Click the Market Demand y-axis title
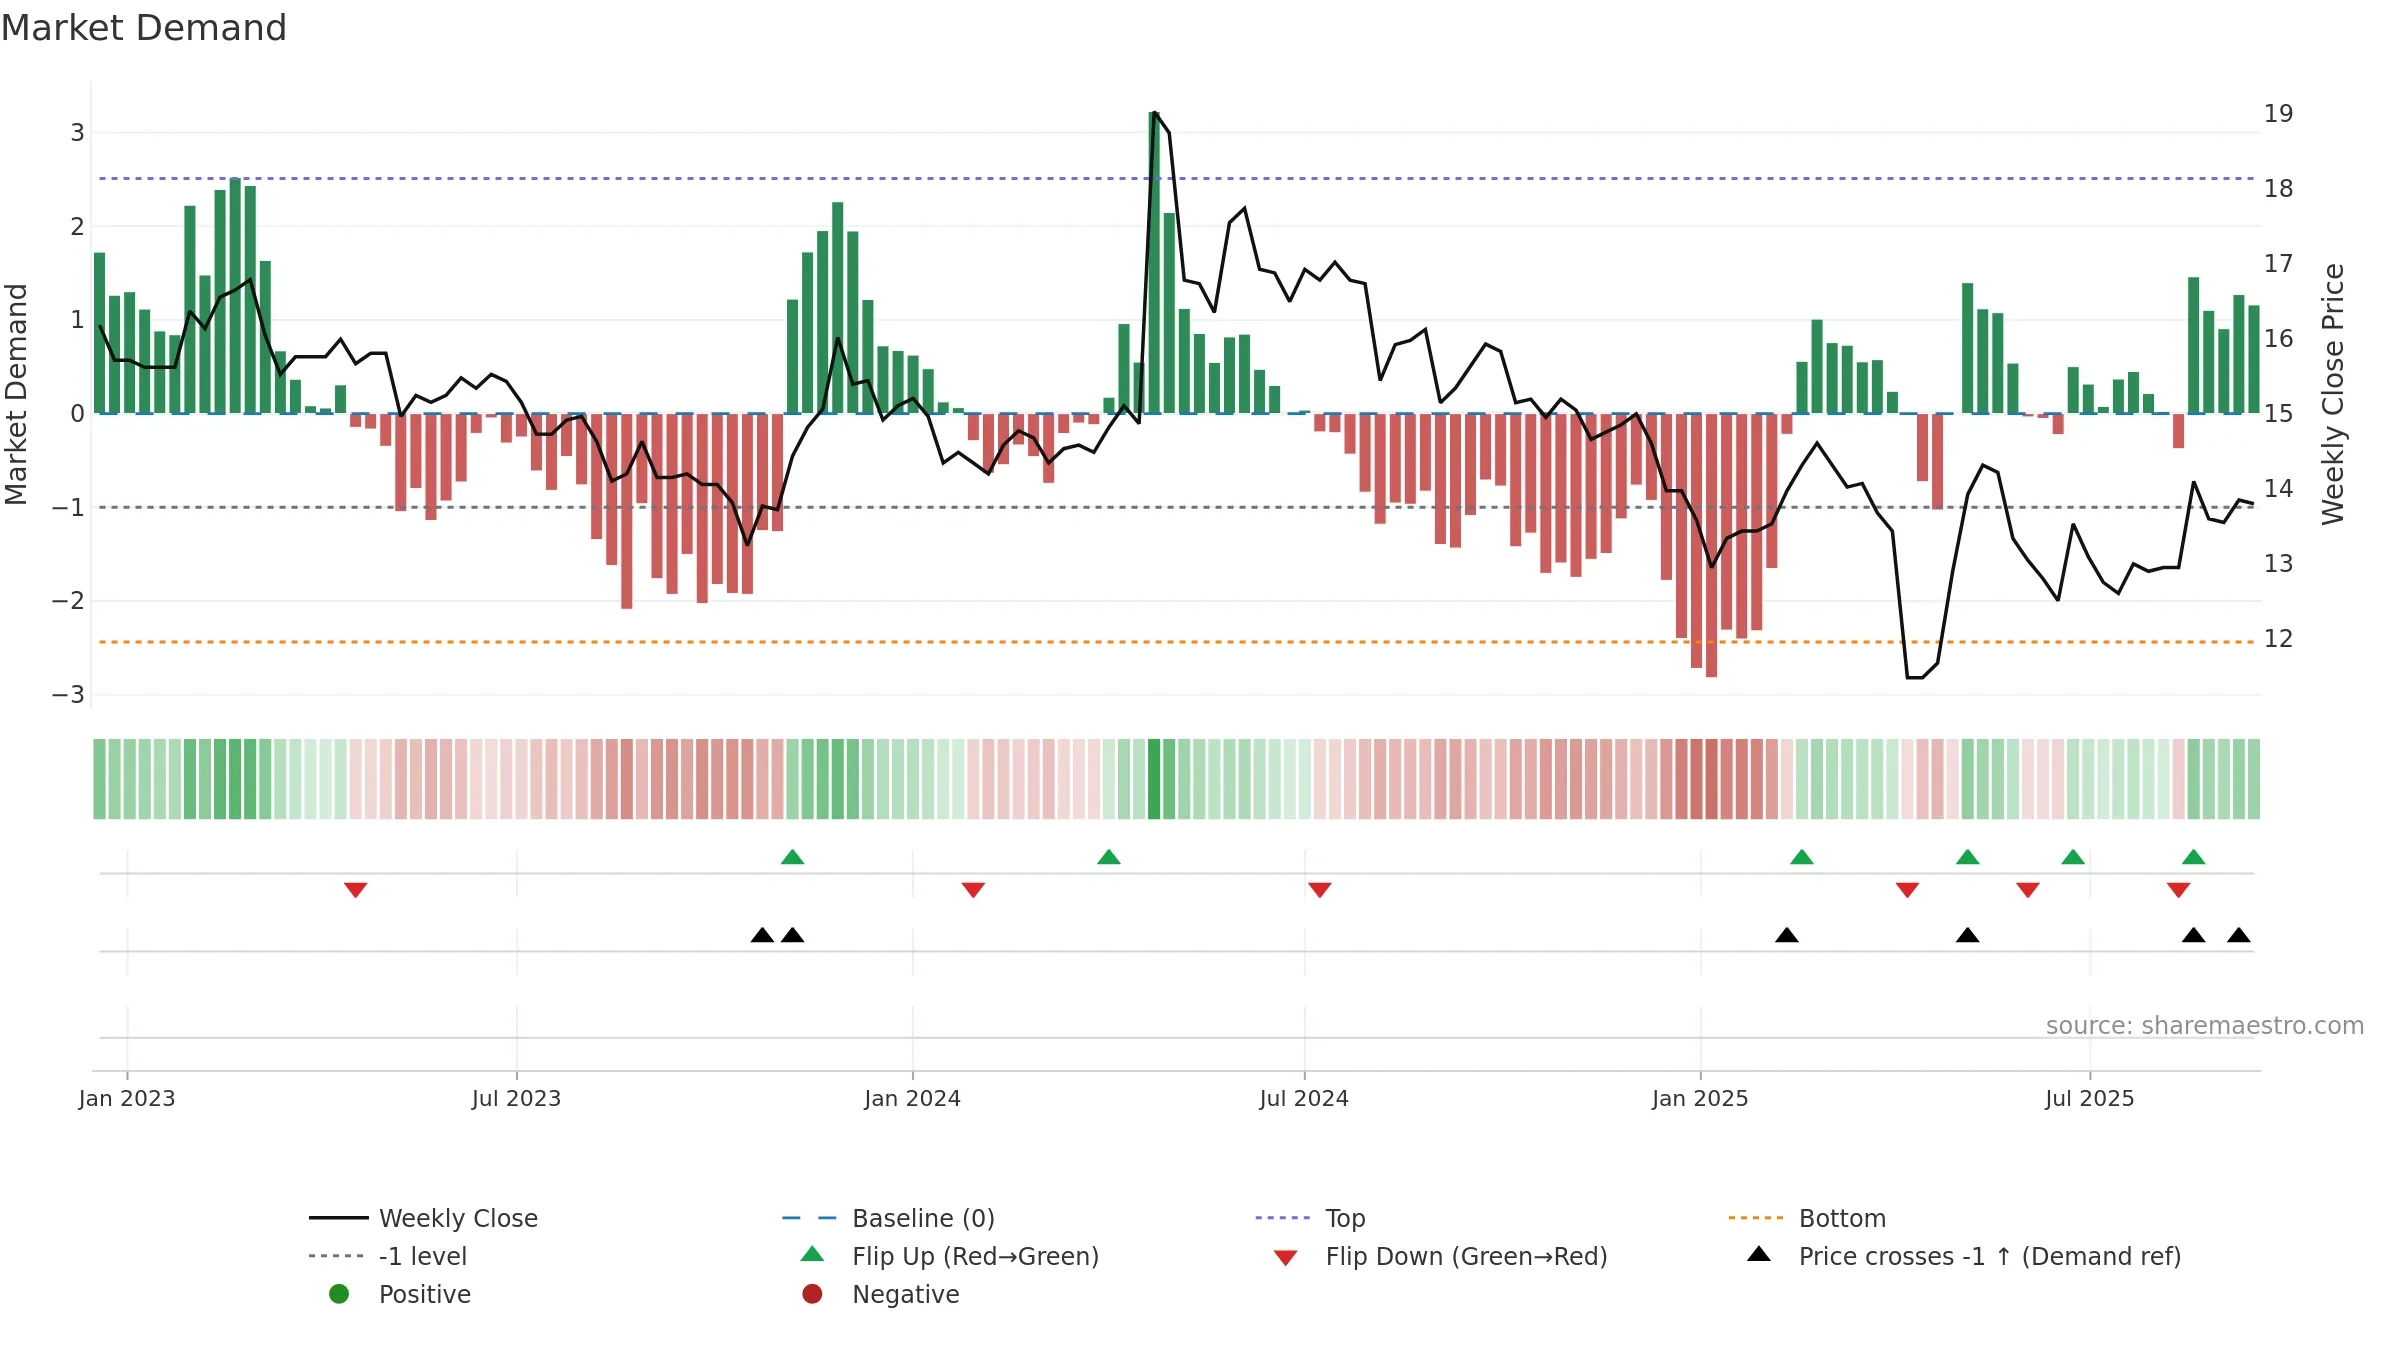The image size is (2400, 1350). click(x=16, y=394)
